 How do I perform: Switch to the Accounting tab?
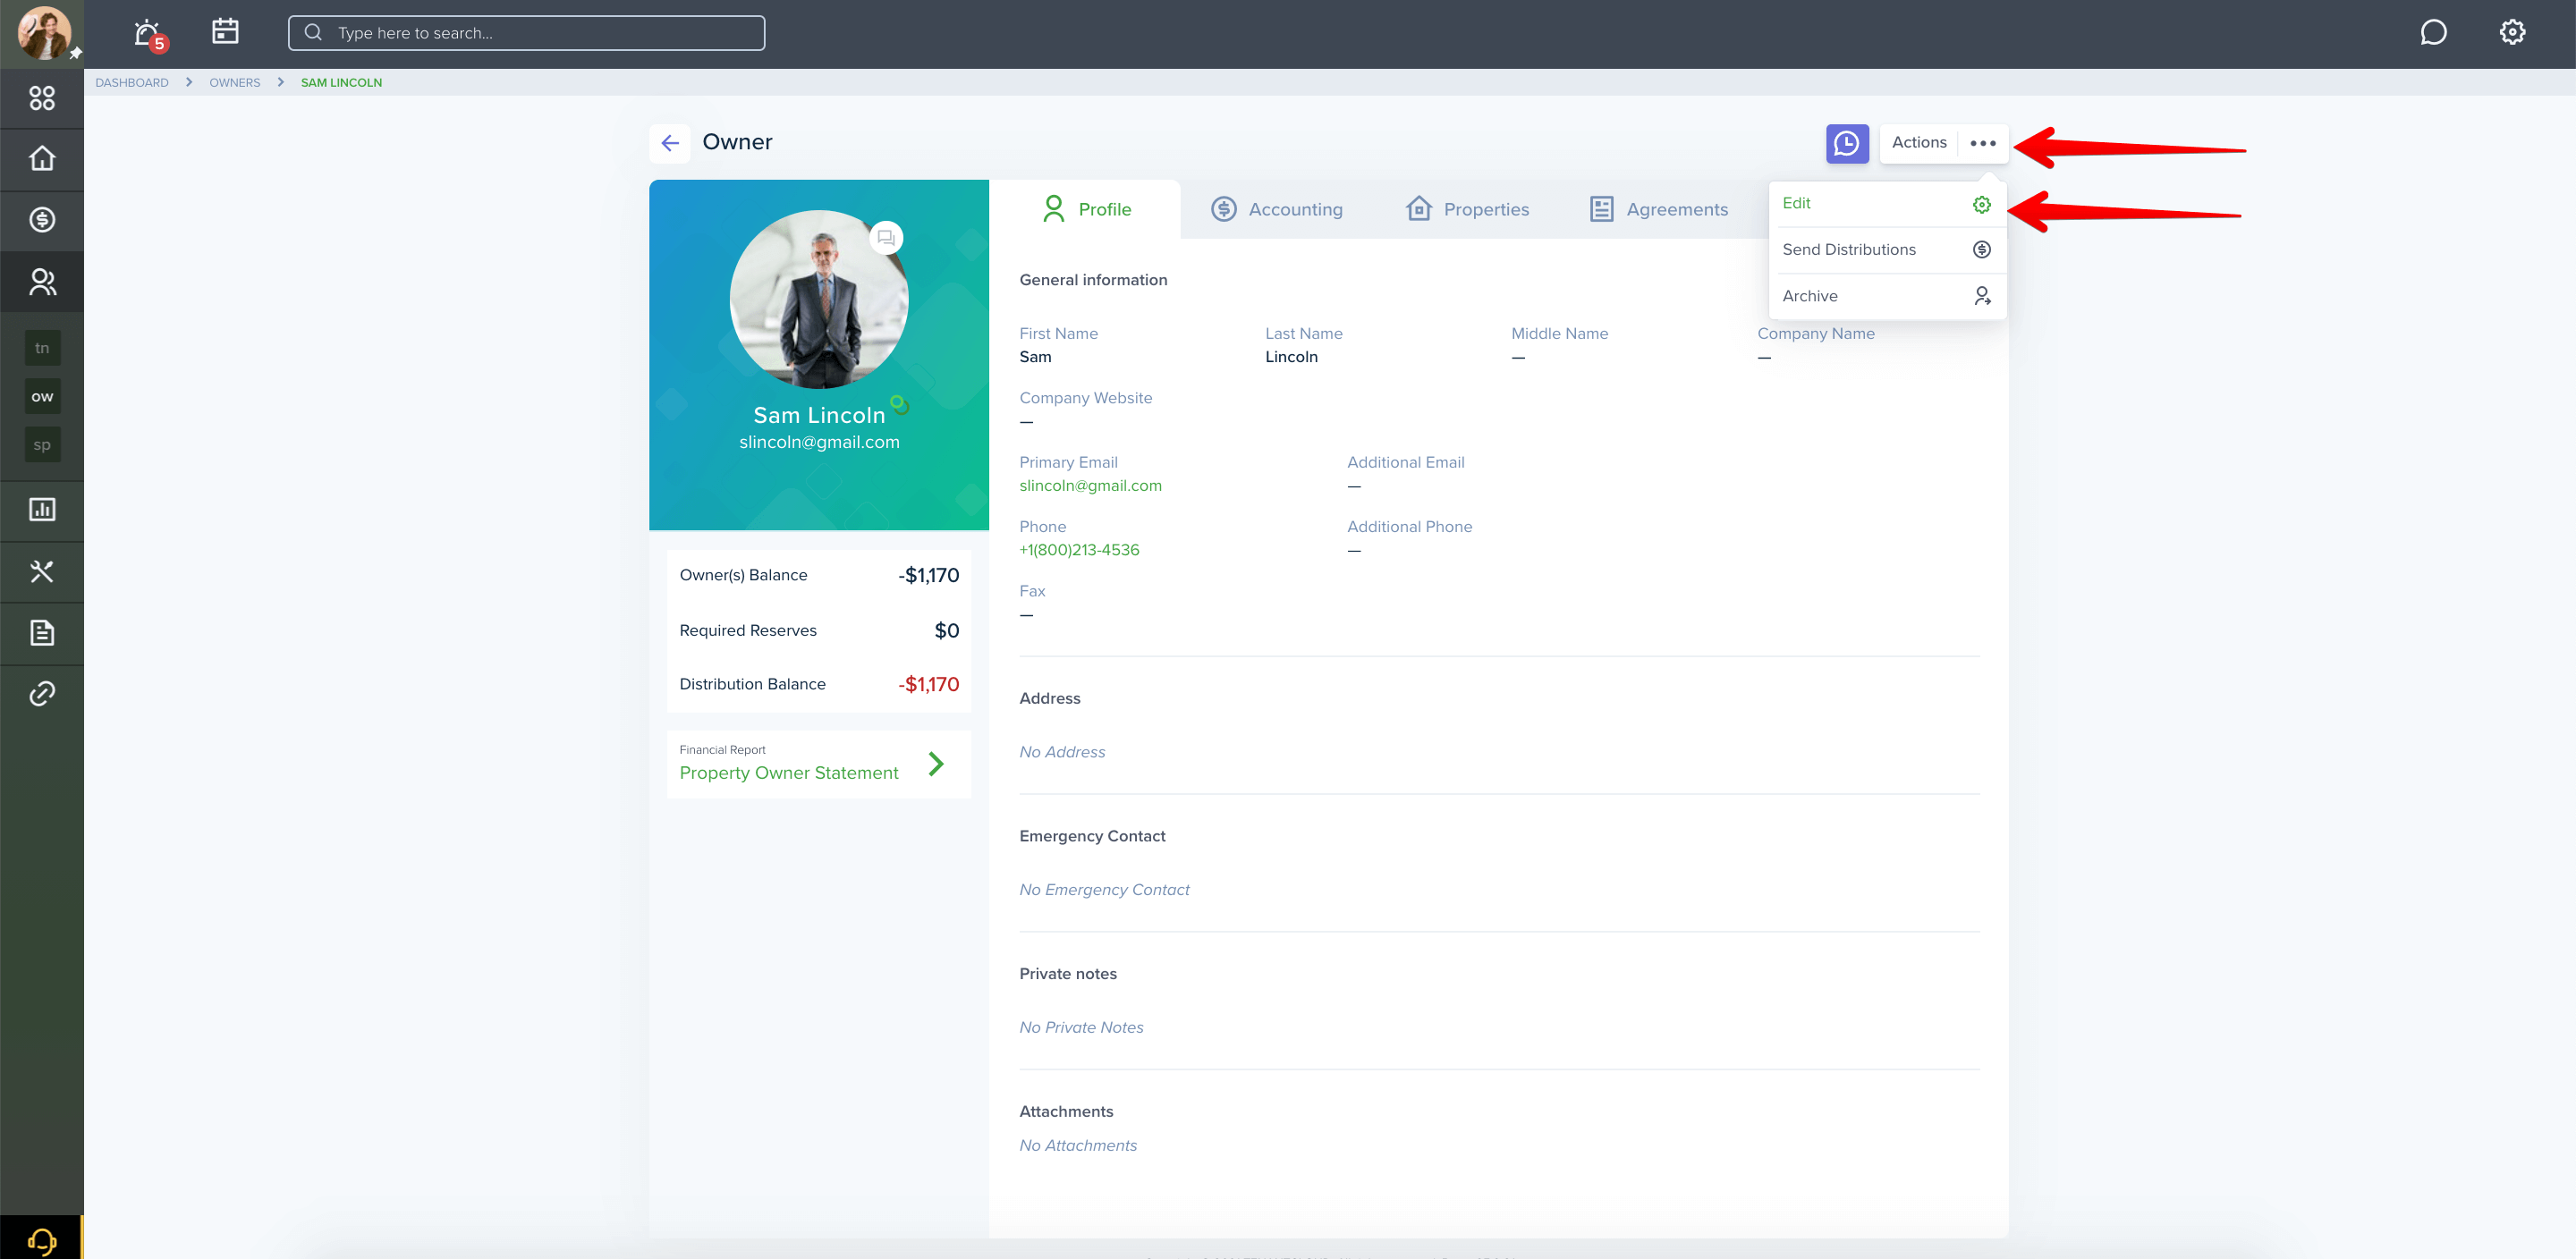point(1276,209)
